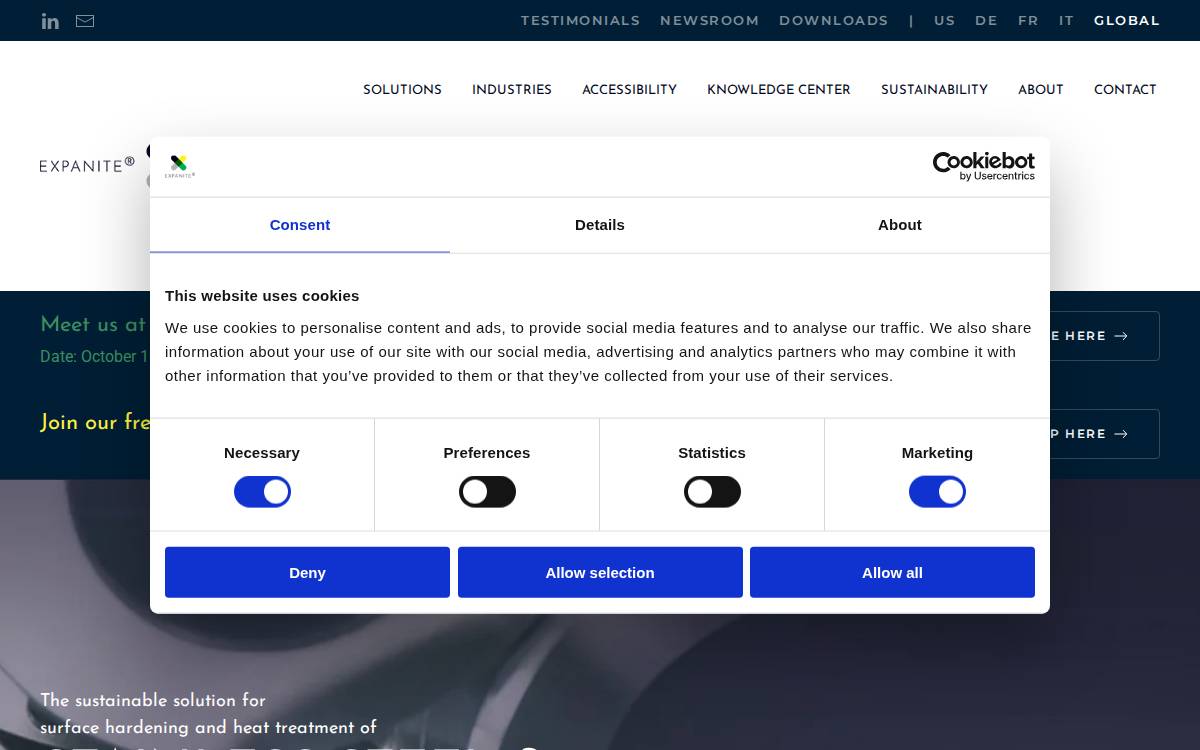This screenshot has width=1200, height=750.
Task: Click 'Join our fre' banner text
Action: tap(95, 422)
